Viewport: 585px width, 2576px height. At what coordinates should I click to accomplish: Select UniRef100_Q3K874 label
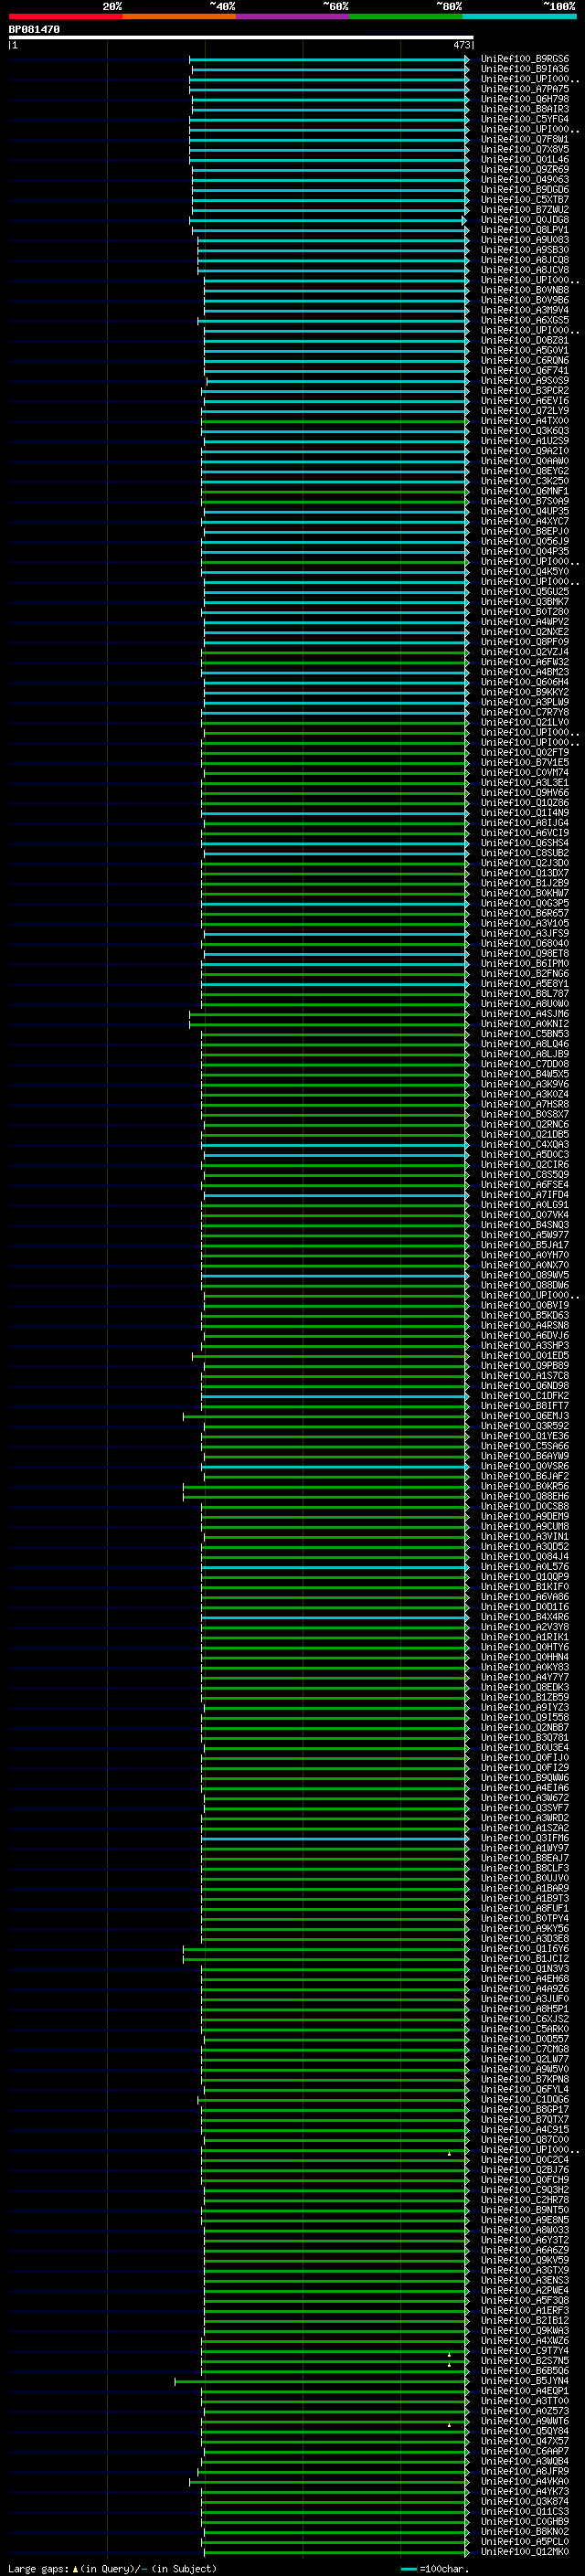524,2501
